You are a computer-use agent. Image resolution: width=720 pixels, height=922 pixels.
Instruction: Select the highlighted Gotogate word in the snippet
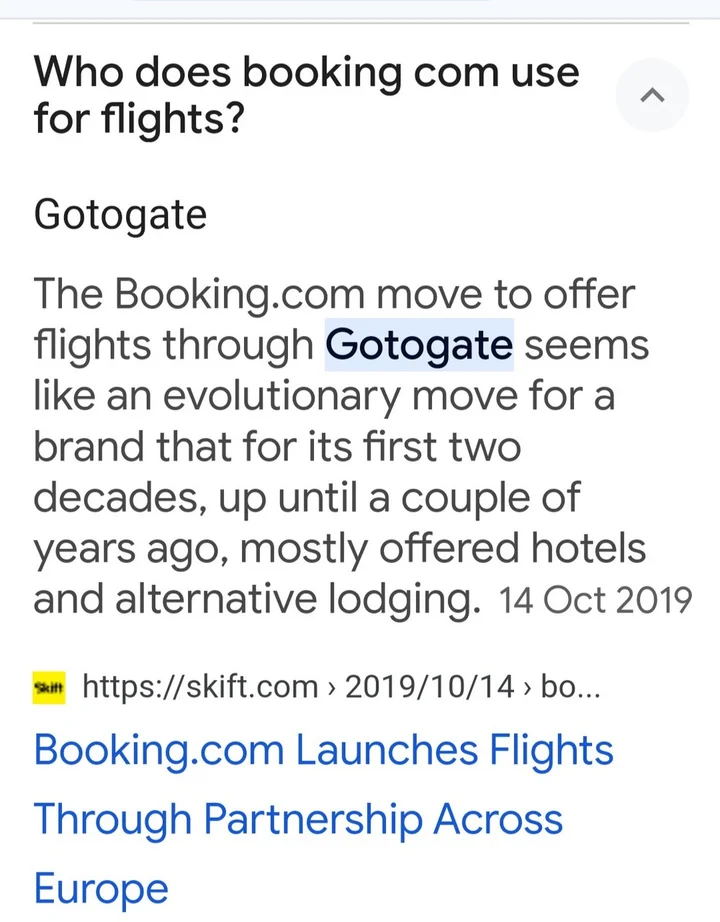(x=419, y=345)
